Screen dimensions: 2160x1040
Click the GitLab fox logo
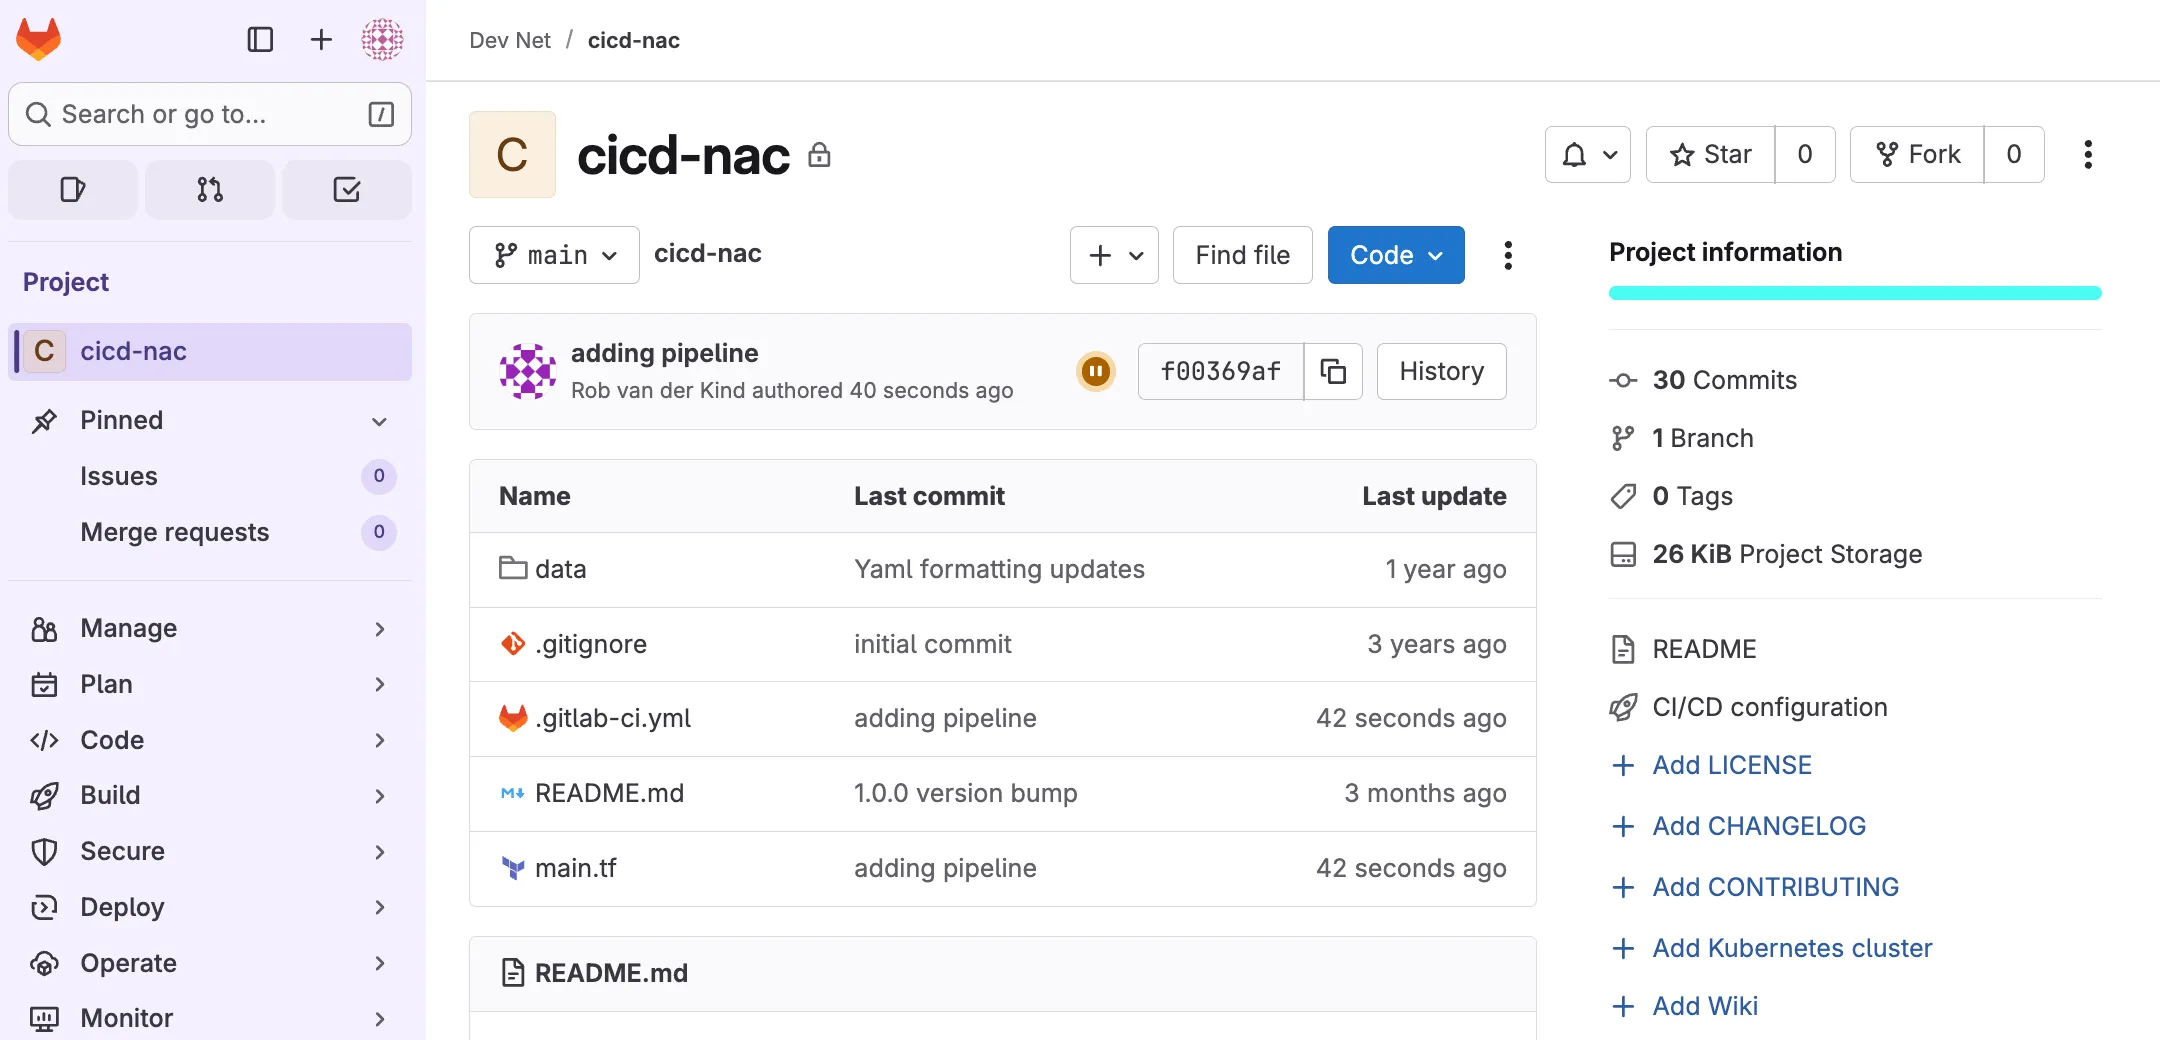[x=39, y=39]
